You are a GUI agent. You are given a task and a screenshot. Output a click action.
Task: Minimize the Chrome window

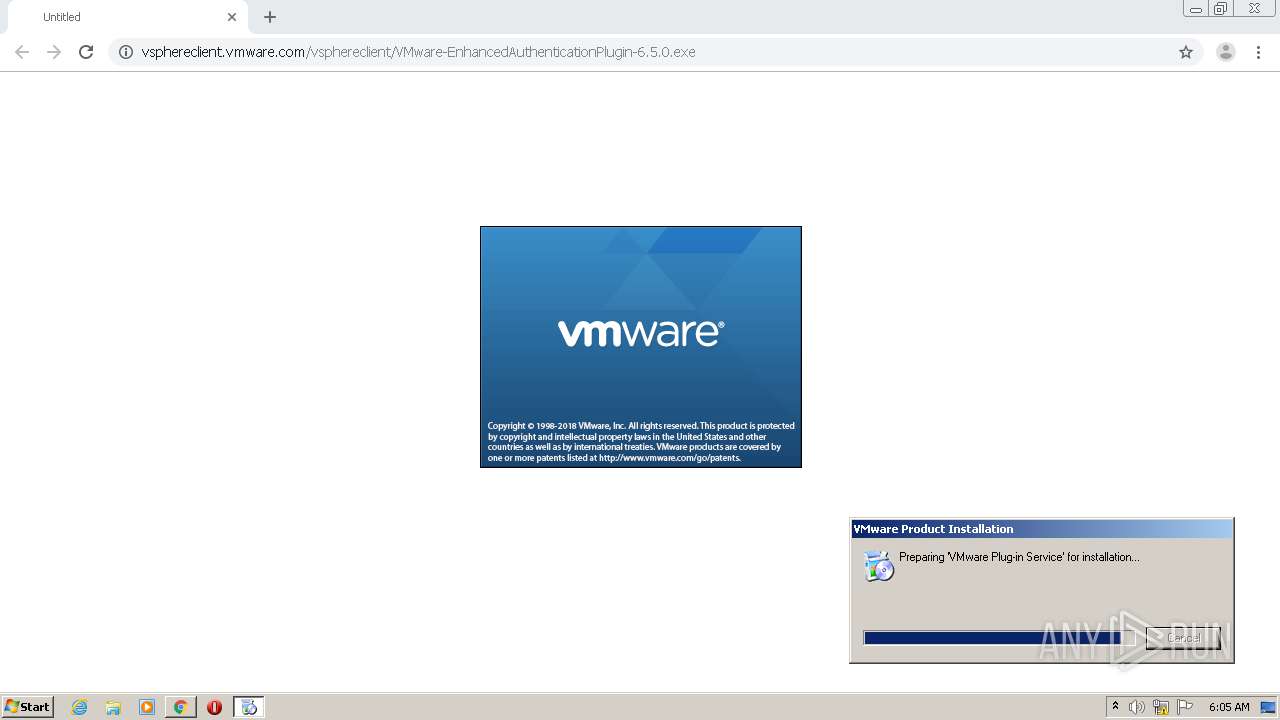(1196, 9)
